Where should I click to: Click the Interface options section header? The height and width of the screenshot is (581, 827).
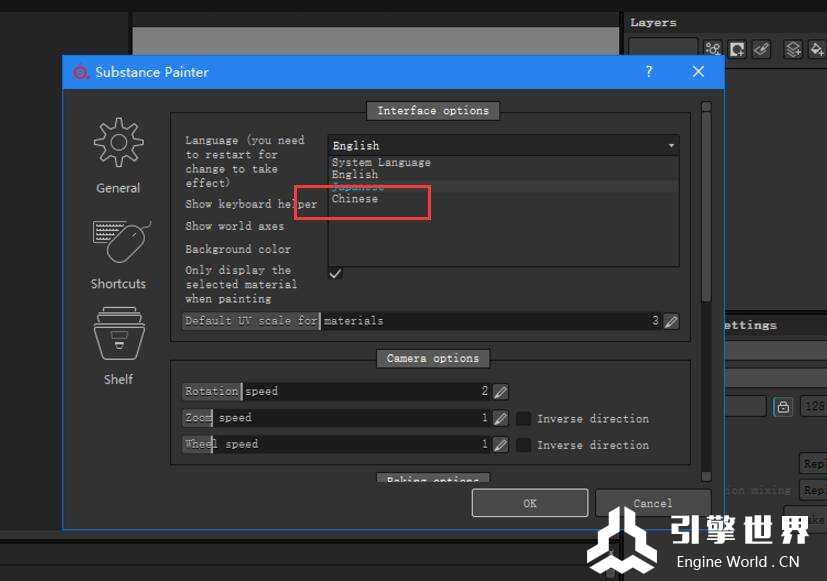(433, 111)
